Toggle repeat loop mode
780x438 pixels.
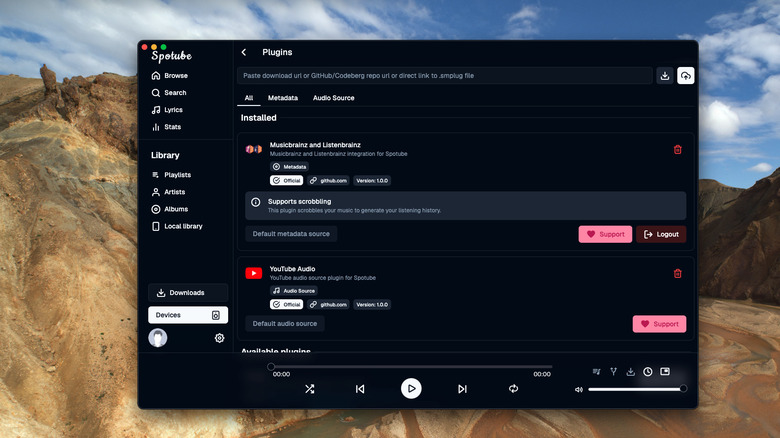pos(513,389)
